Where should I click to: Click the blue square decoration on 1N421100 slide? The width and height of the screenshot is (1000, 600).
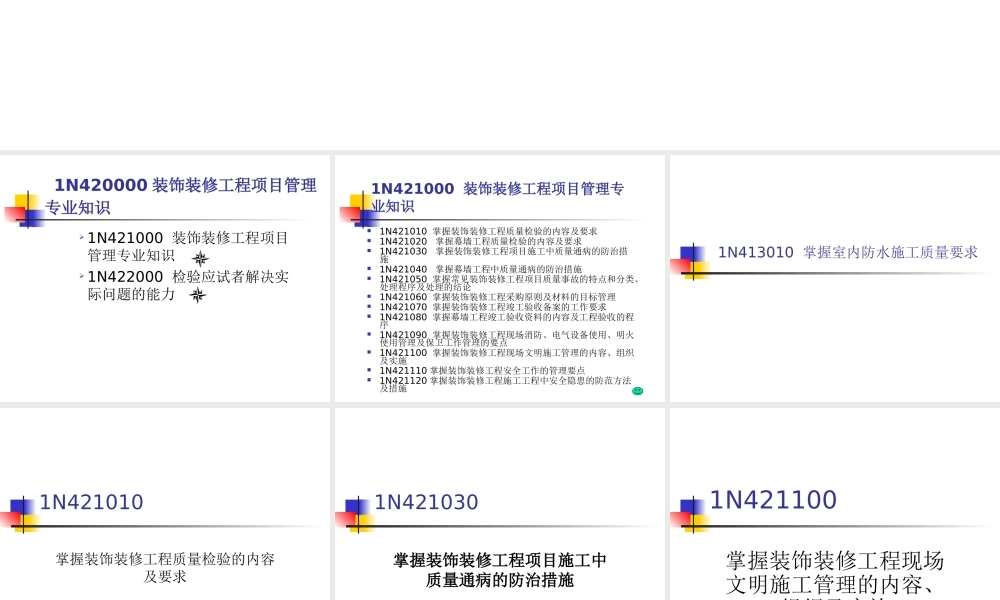click(688, 505)
